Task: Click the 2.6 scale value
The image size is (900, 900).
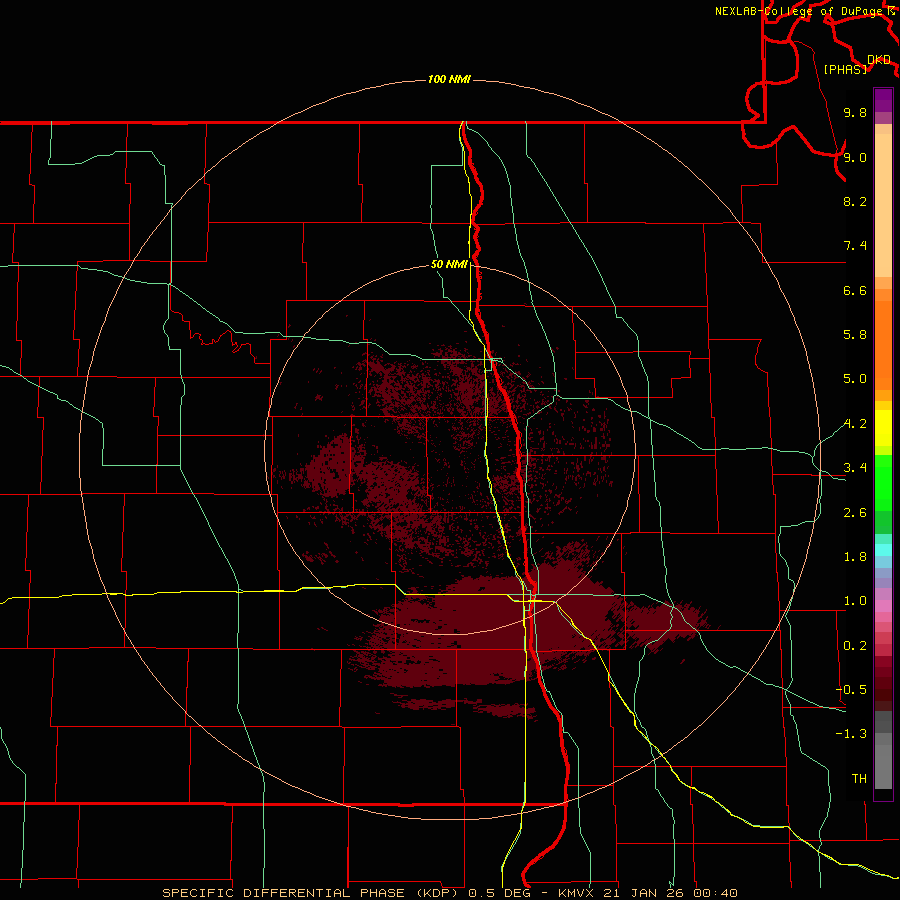Action: (855, 513)
